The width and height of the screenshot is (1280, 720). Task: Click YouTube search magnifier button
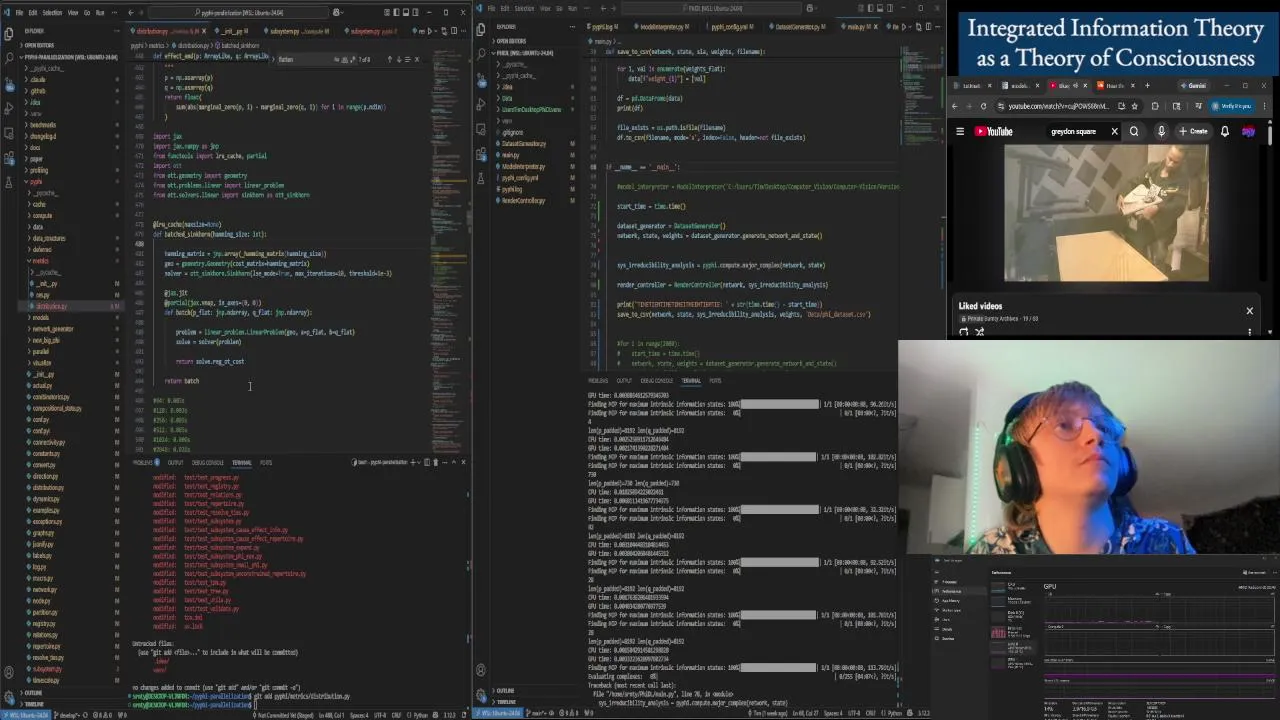click(1134, 131)
